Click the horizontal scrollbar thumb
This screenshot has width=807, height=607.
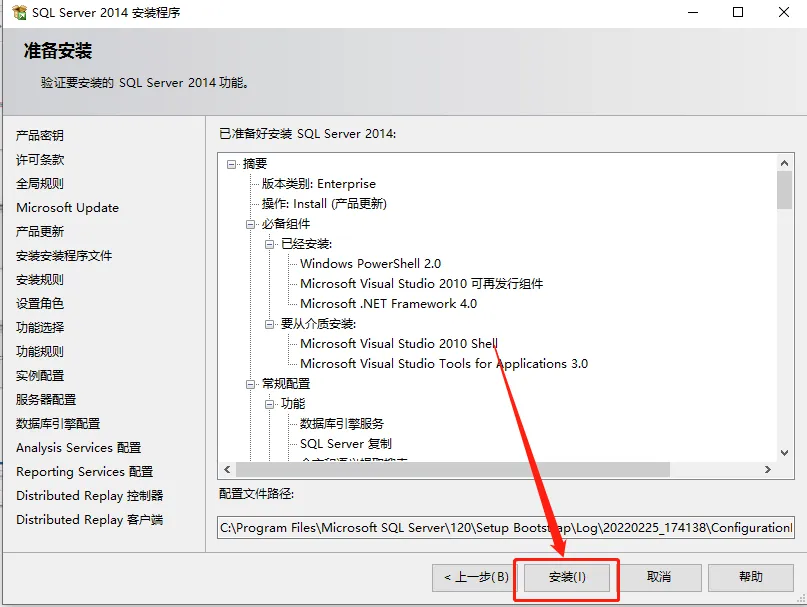(x=453, y=470)
